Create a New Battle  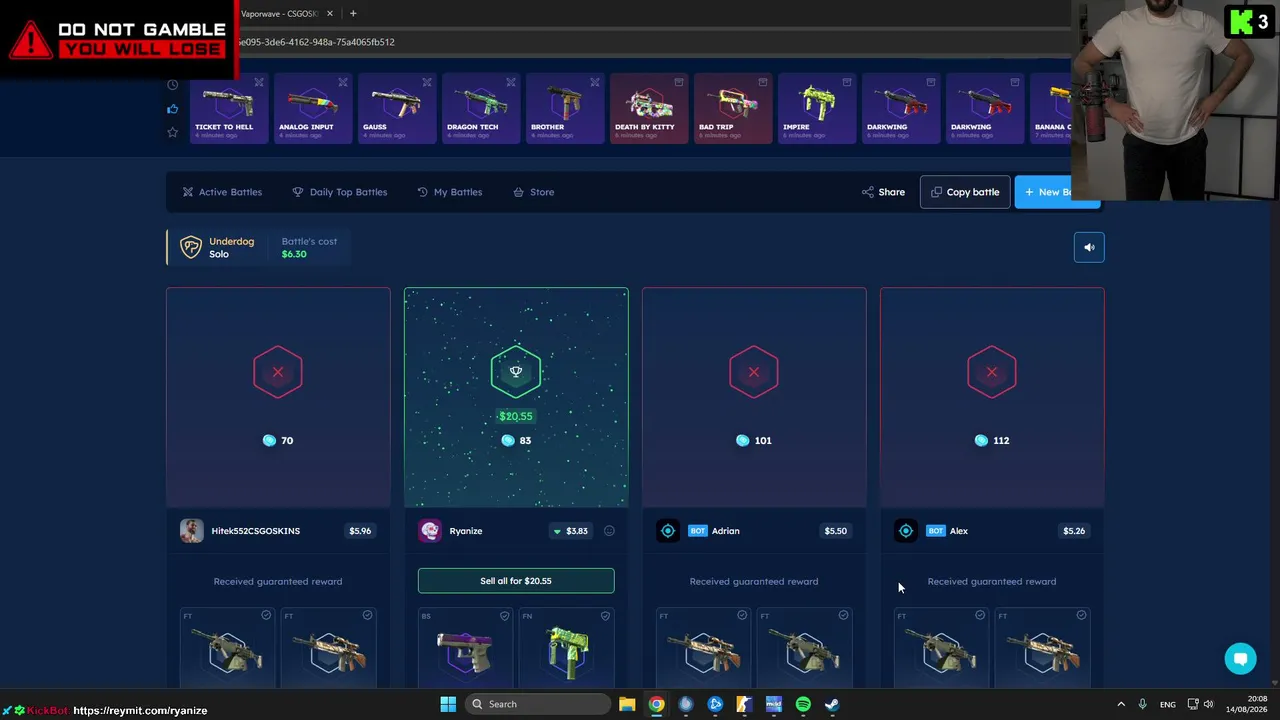(1057, 192)
